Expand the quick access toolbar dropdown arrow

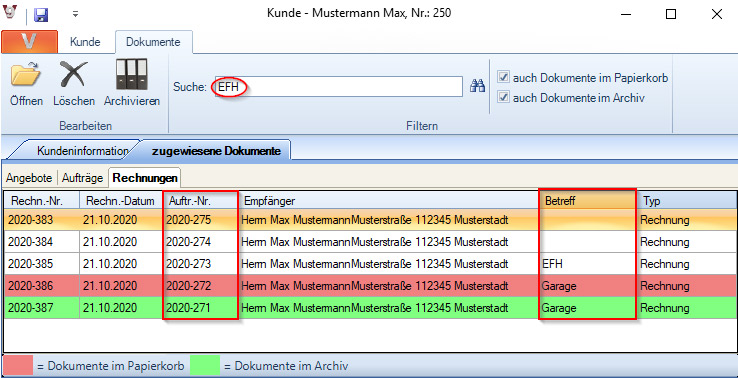tap(75, 15)
